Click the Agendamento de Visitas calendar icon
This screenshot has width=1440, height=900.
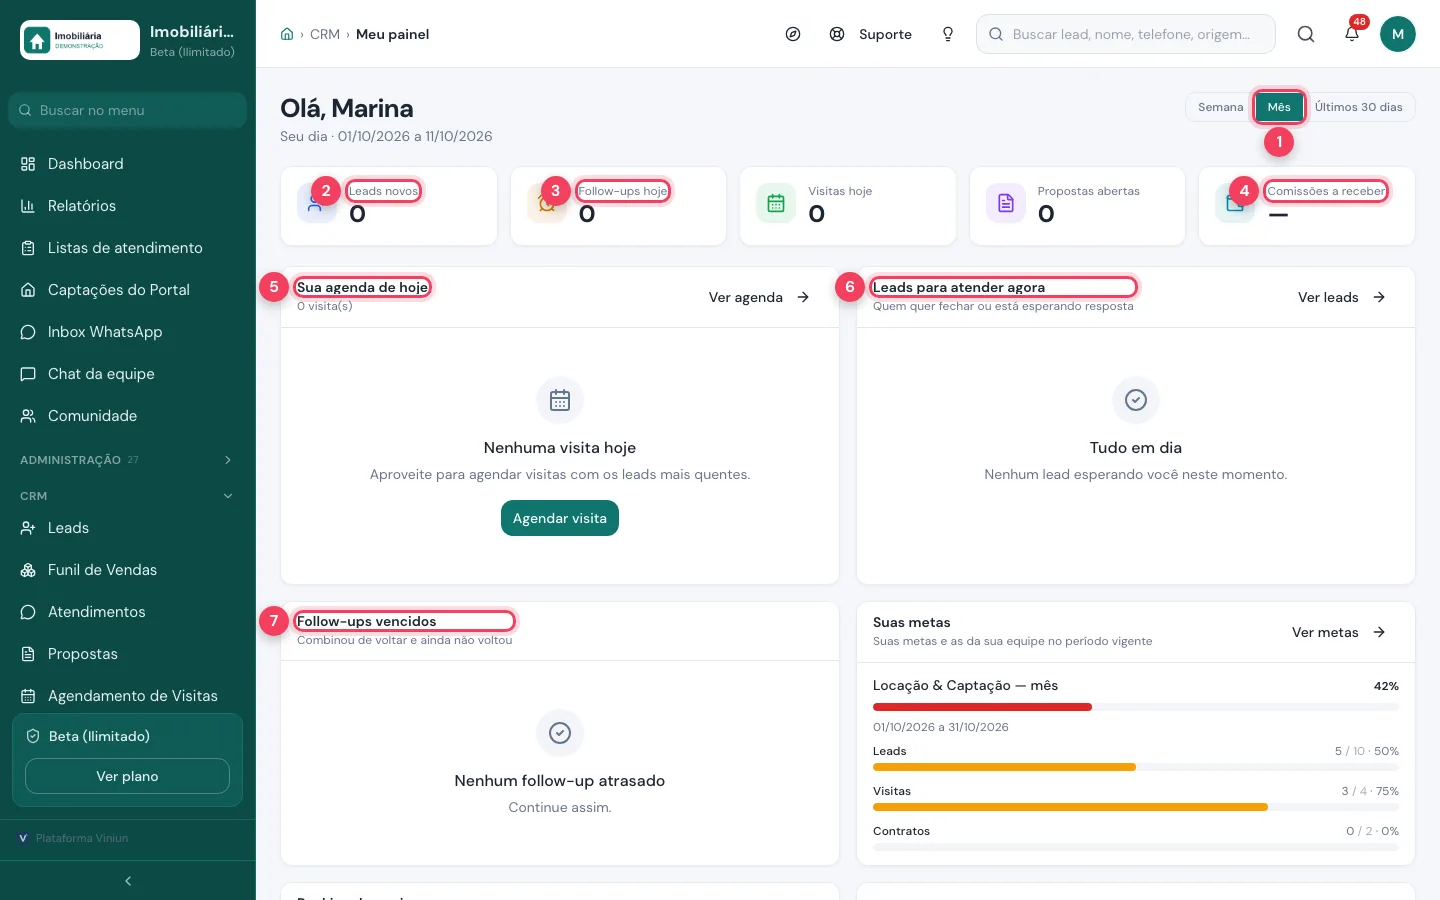click(28, 696)
